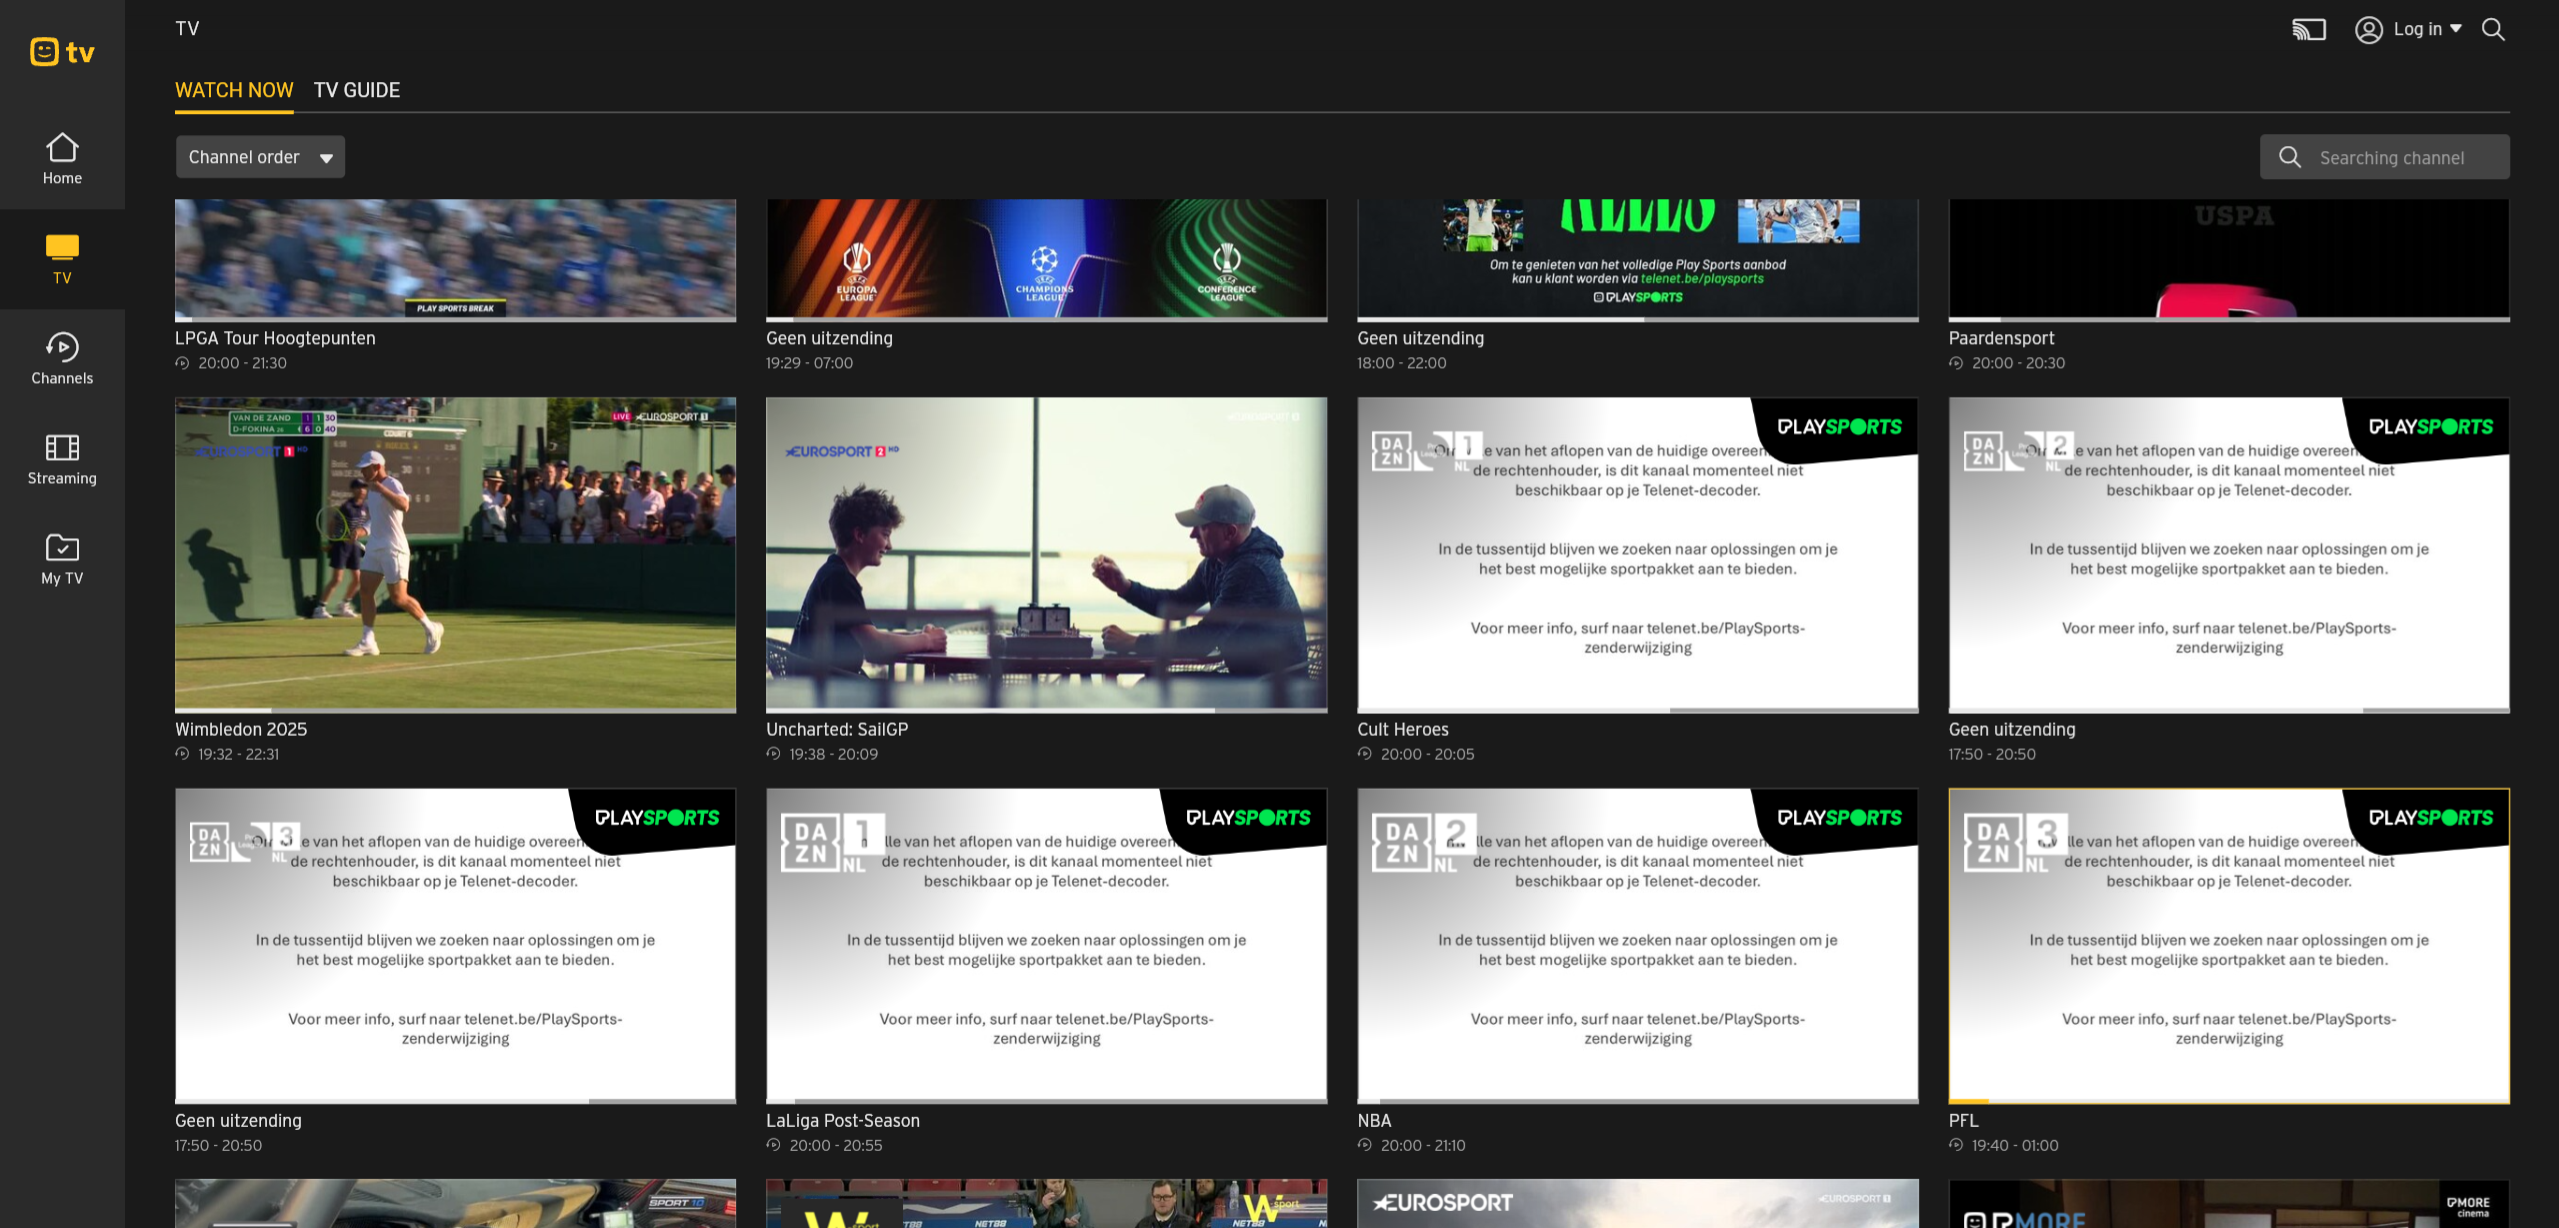Switch to the TV GUIDE tab
The width and height of the screenshot is (2559, 1228).
coord(357,90)
